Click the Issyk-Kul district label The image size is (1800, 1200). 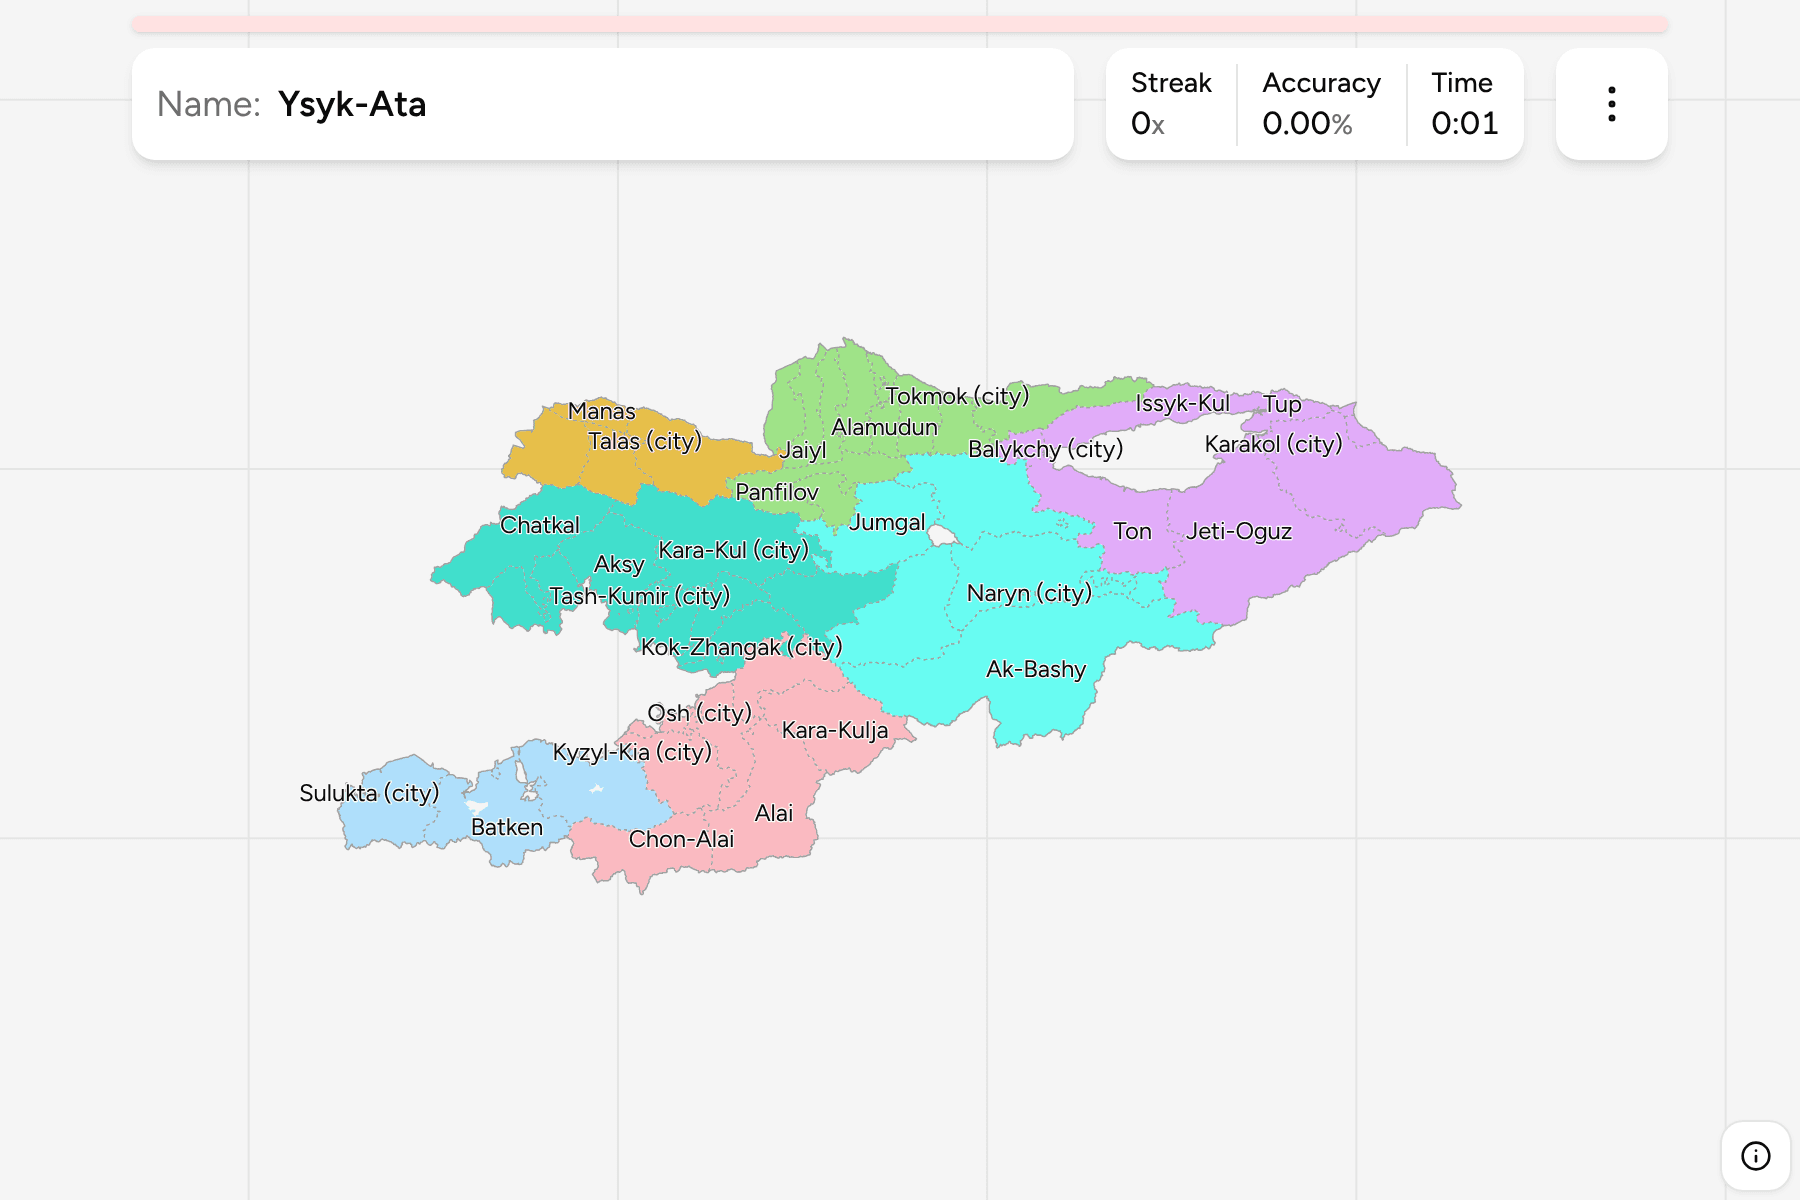[1182, 404]
